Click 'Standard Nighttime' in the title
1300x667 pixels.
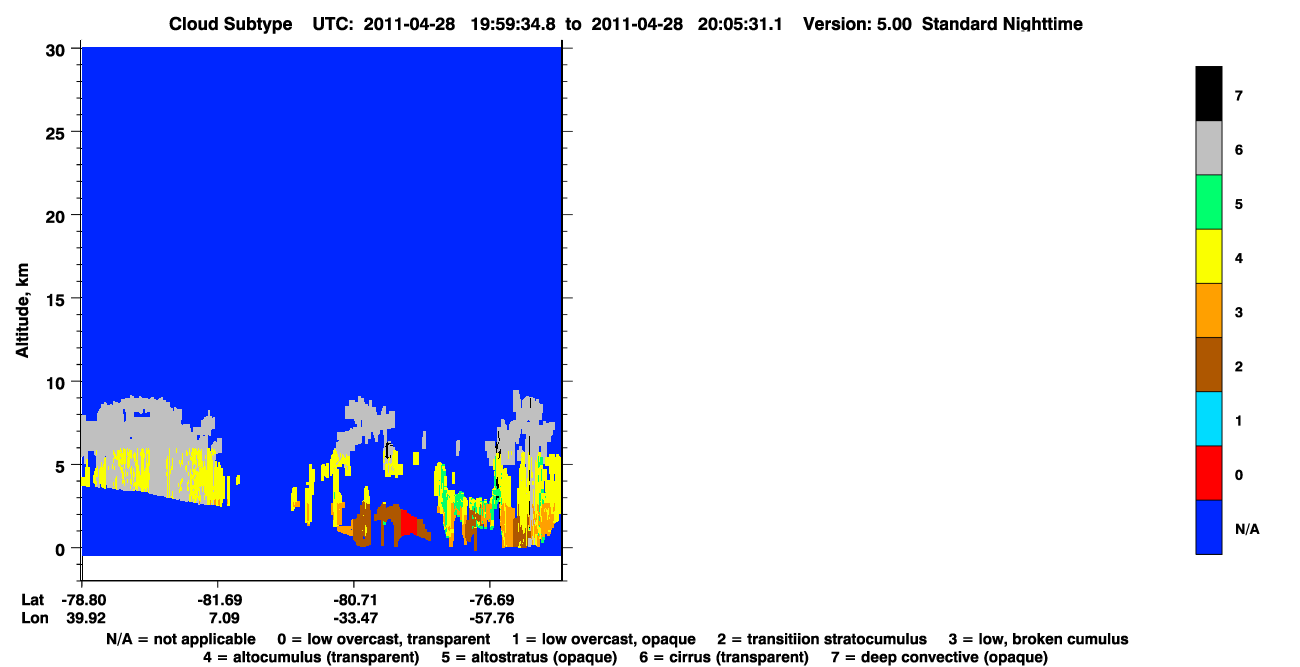coord(1002,24)
